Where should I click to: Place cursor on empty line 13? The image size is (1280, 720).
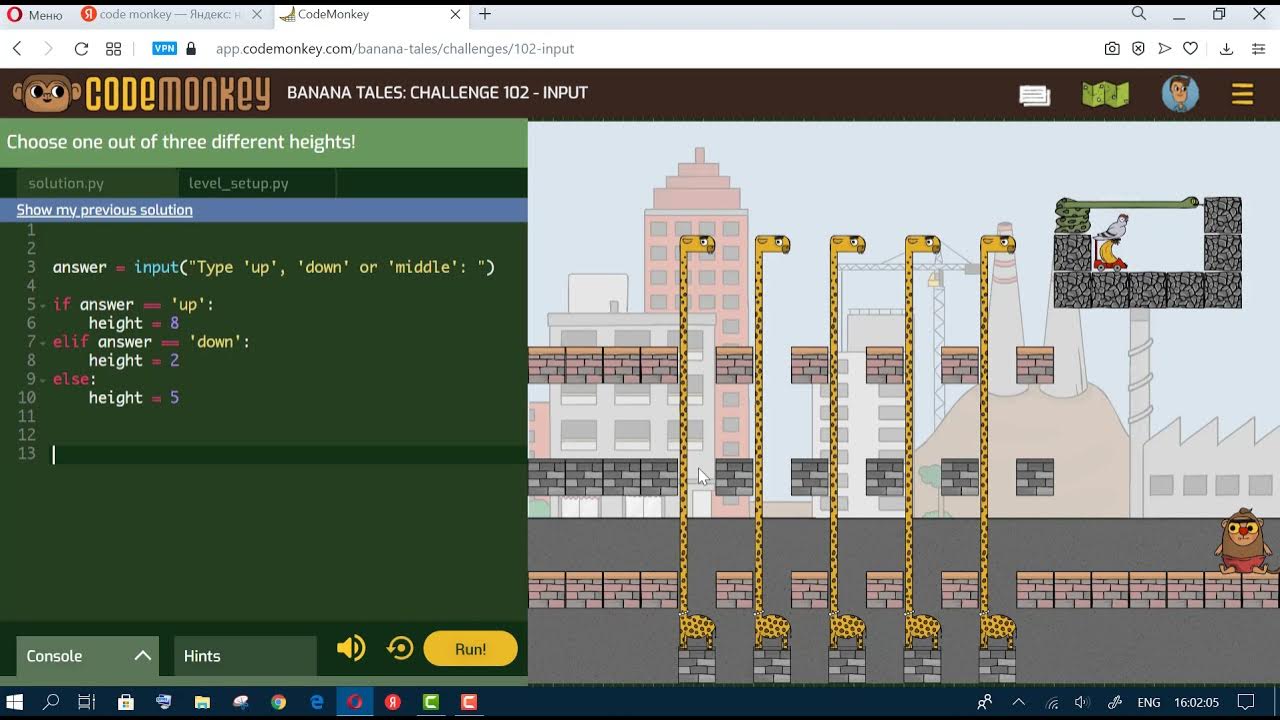click(x=290, y=454)
